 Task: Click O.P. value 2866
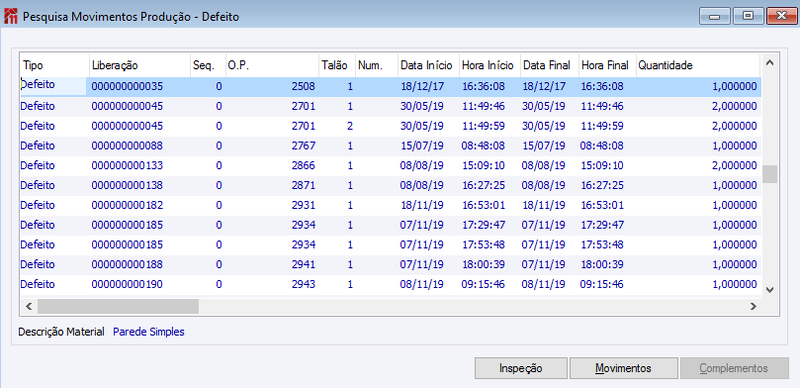(304, 166)
